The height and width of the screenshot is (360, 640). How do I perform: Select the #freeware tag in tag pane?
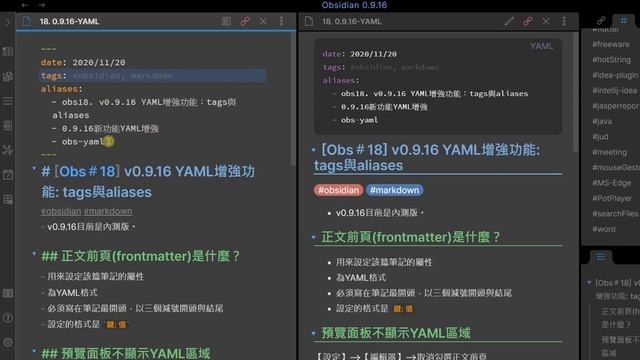611,44
